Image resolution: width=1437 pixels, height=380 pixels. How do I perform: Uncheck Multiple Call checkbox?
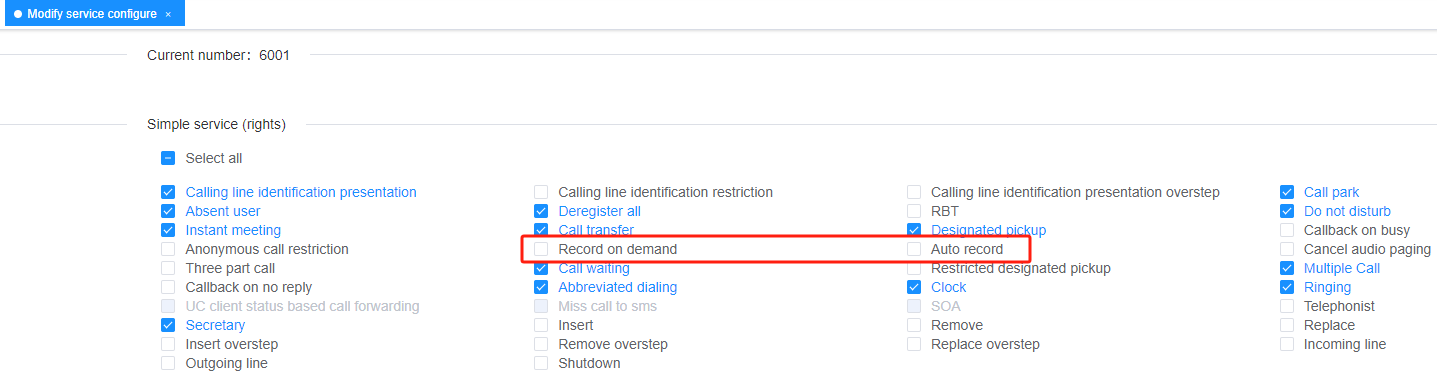point(1287,268)
